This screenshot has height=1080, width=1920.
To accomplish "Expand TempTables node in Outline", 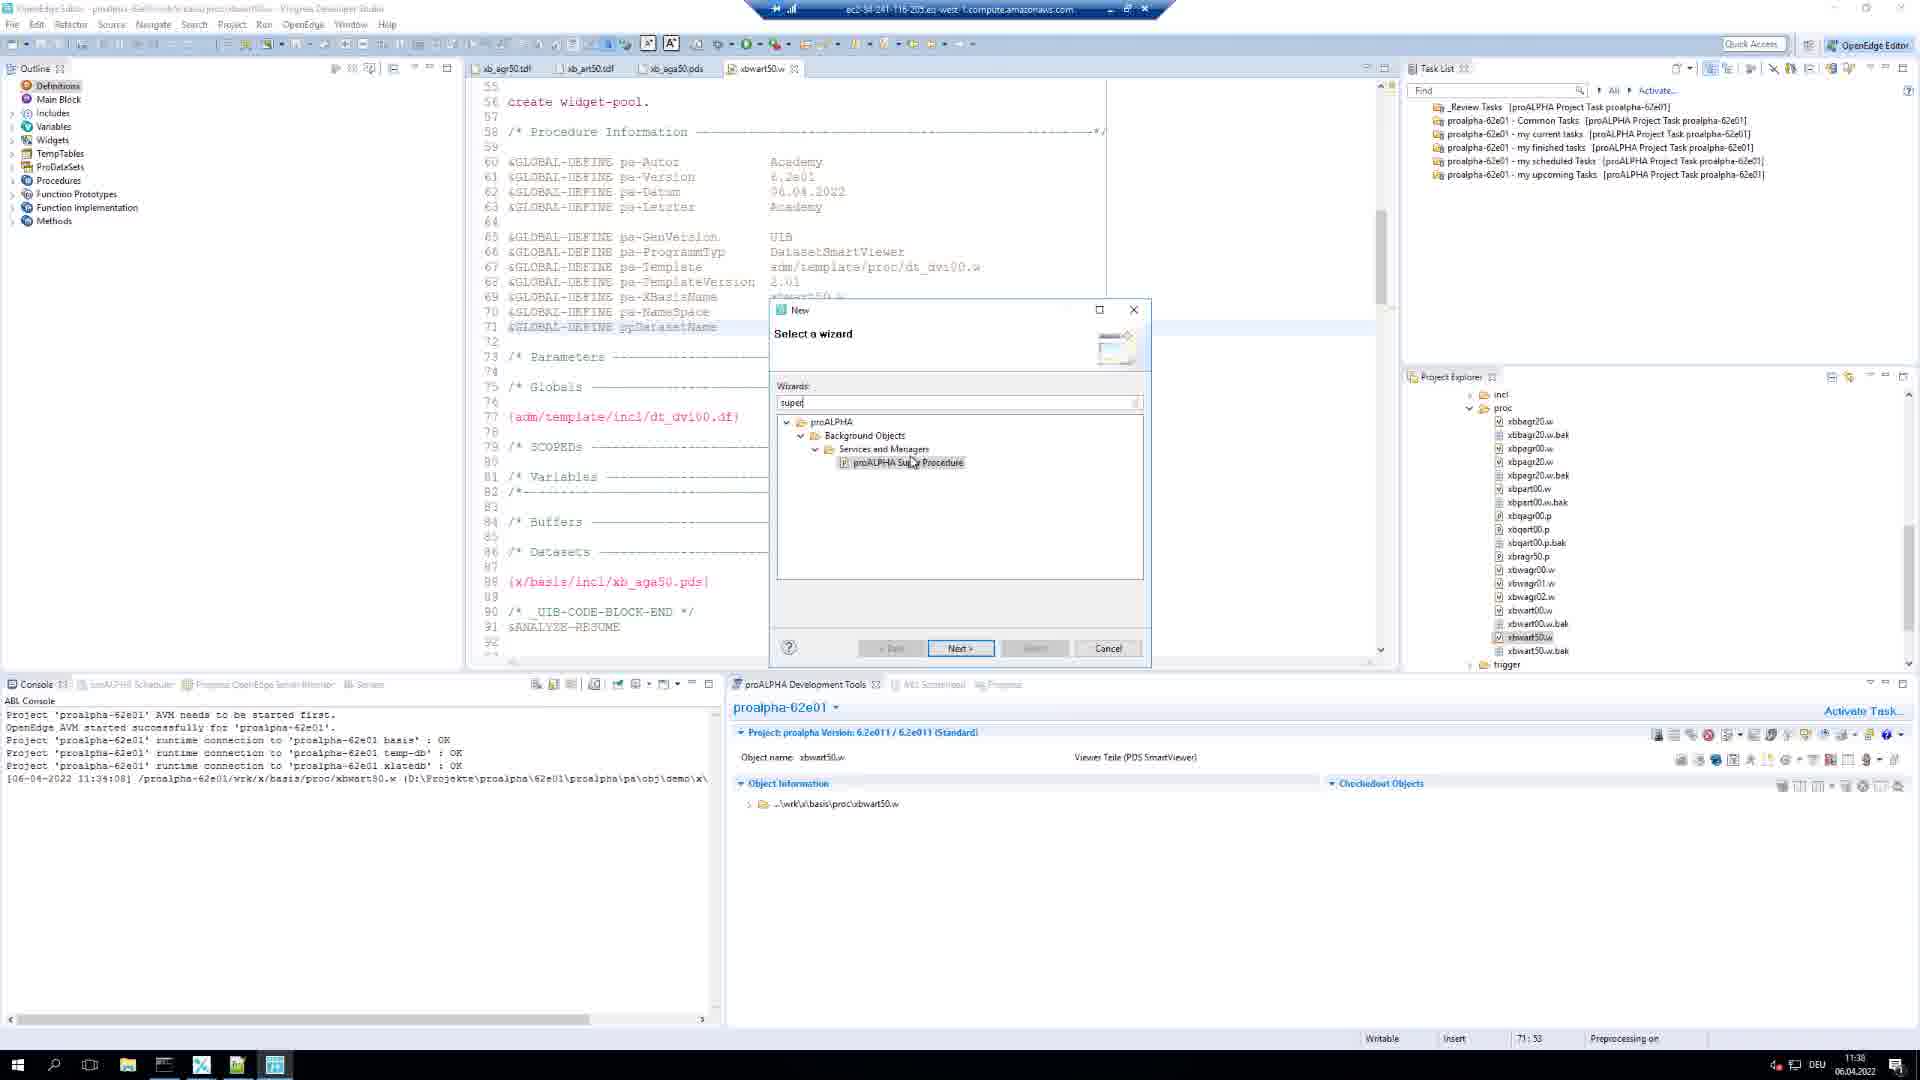I will 12,154.
